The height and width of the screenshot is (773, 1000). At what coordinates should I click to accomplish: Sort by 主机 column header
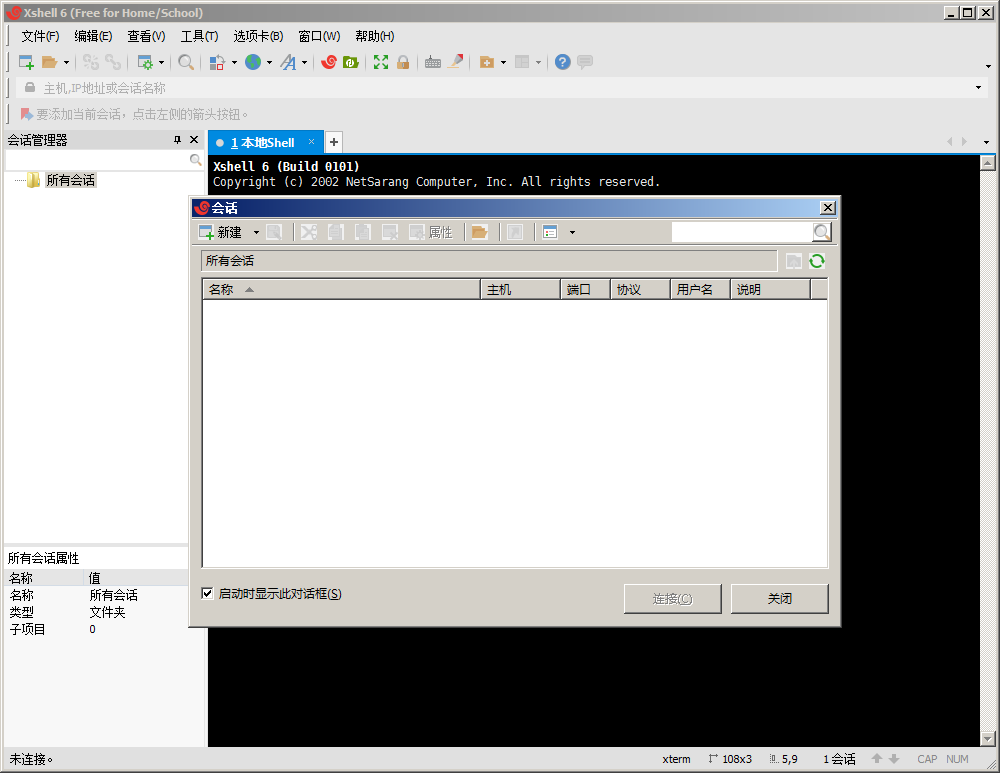[520, 290]
